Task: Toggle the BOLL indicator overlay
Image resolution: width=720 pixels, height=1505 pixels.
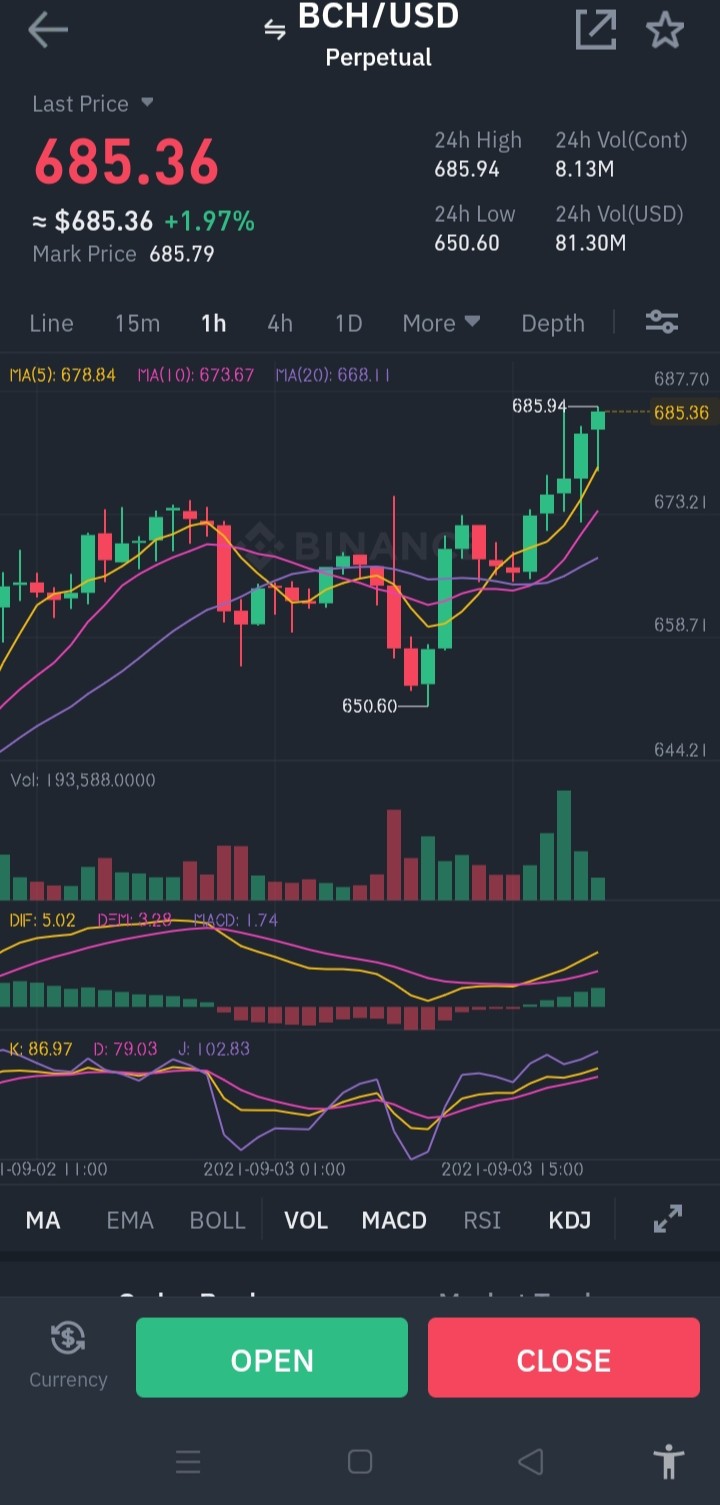Action: [x=217, y=1220]
